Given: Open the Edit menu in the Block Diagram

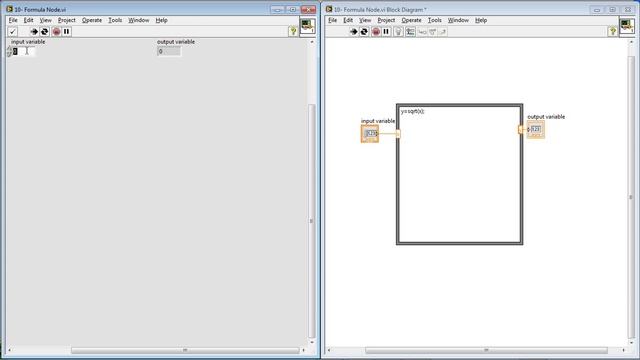Looking at the screenshot, I should (348, 20).
